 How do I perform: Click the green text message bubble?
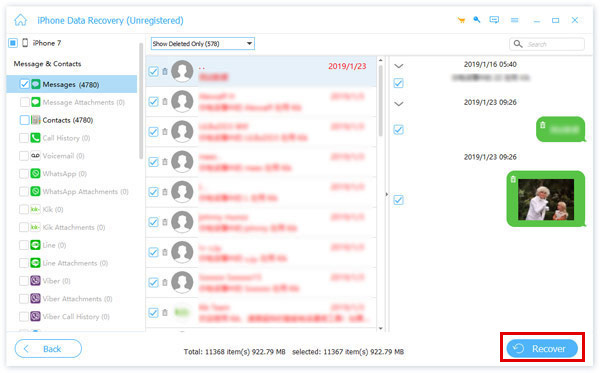click(x=561, y=129)
